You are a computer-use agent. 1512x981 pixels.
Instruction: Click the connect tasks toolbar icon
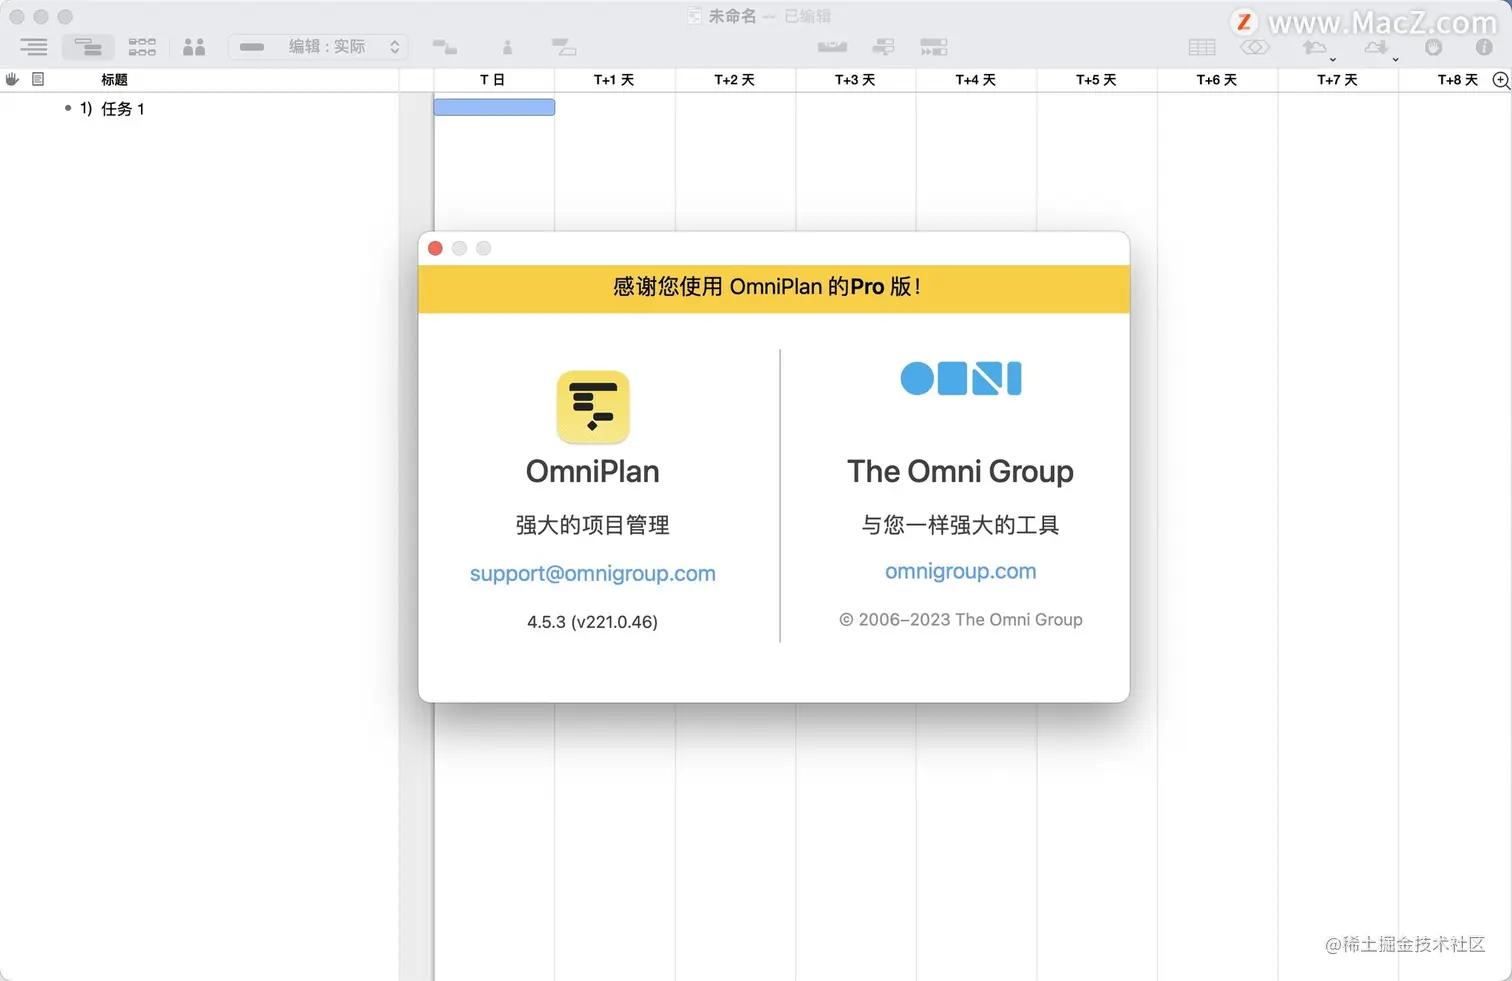click(x=445, y=47)
